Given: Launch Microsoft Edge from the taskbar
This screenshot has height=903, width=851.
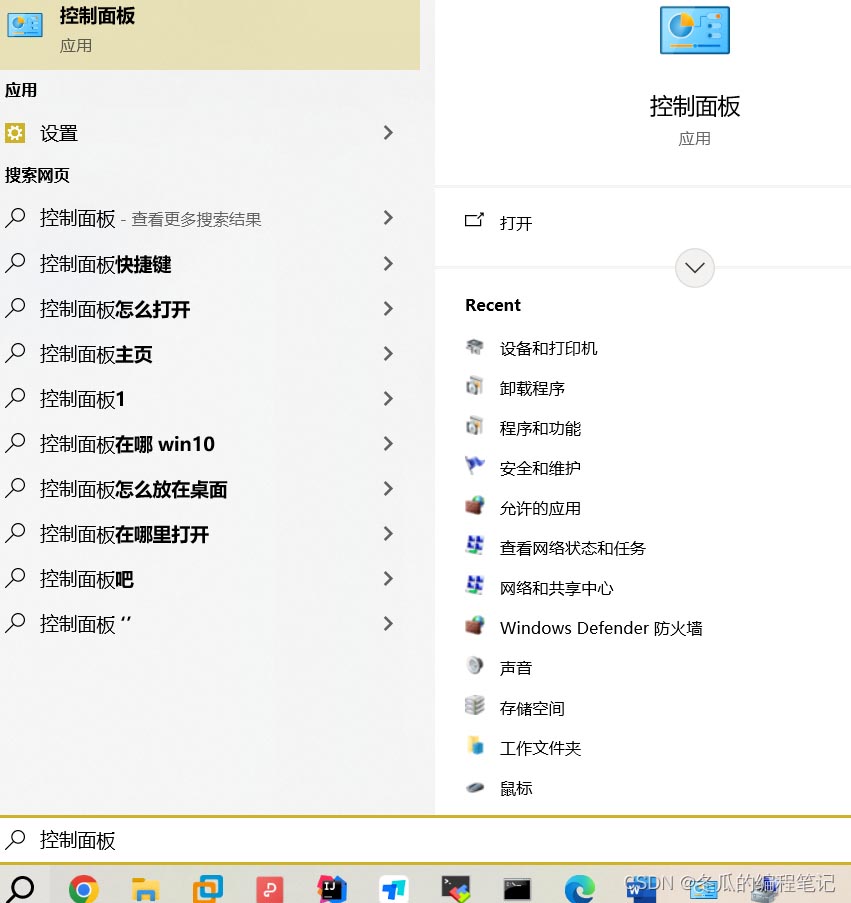Looking at the screenshot, I should click(x=579, y=889).
